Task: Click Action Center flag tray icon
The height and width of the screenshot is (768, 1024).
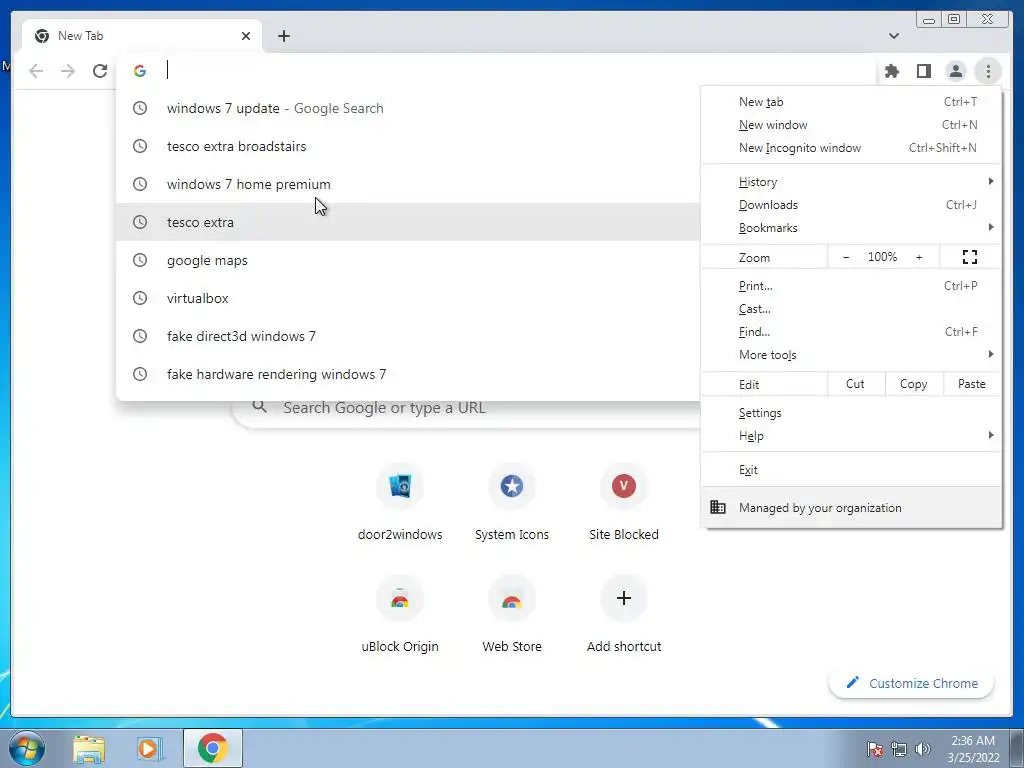Action: pos(874,749)
